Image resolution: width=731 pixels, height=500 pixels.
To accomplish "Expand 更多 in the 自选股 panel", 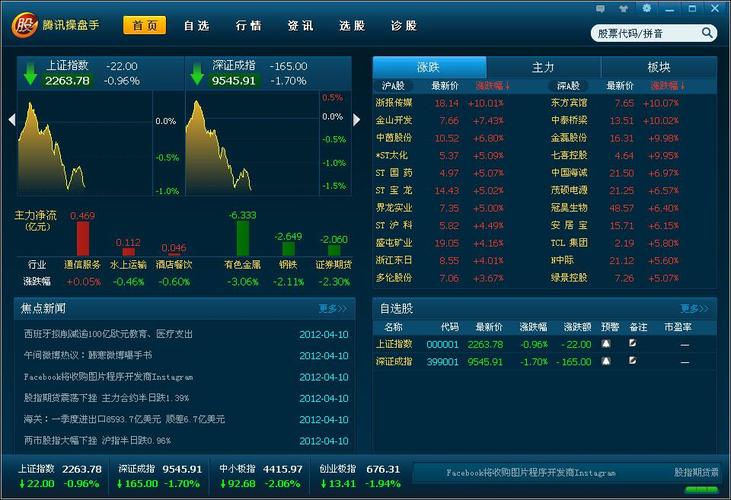I will tap(694, 309).
